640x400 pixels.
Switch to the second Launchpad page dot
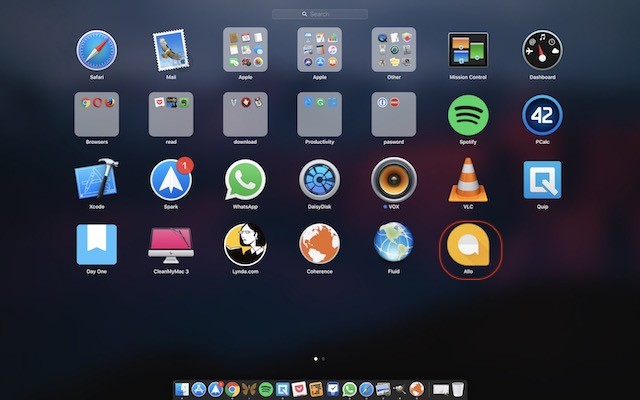pyautogui.click(x=323, y=359)
